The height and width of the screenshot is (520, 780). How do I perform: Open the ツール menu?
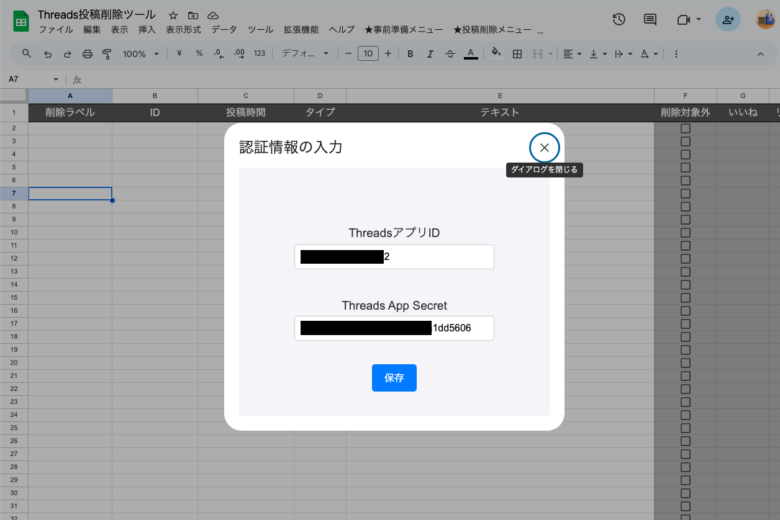260,30
